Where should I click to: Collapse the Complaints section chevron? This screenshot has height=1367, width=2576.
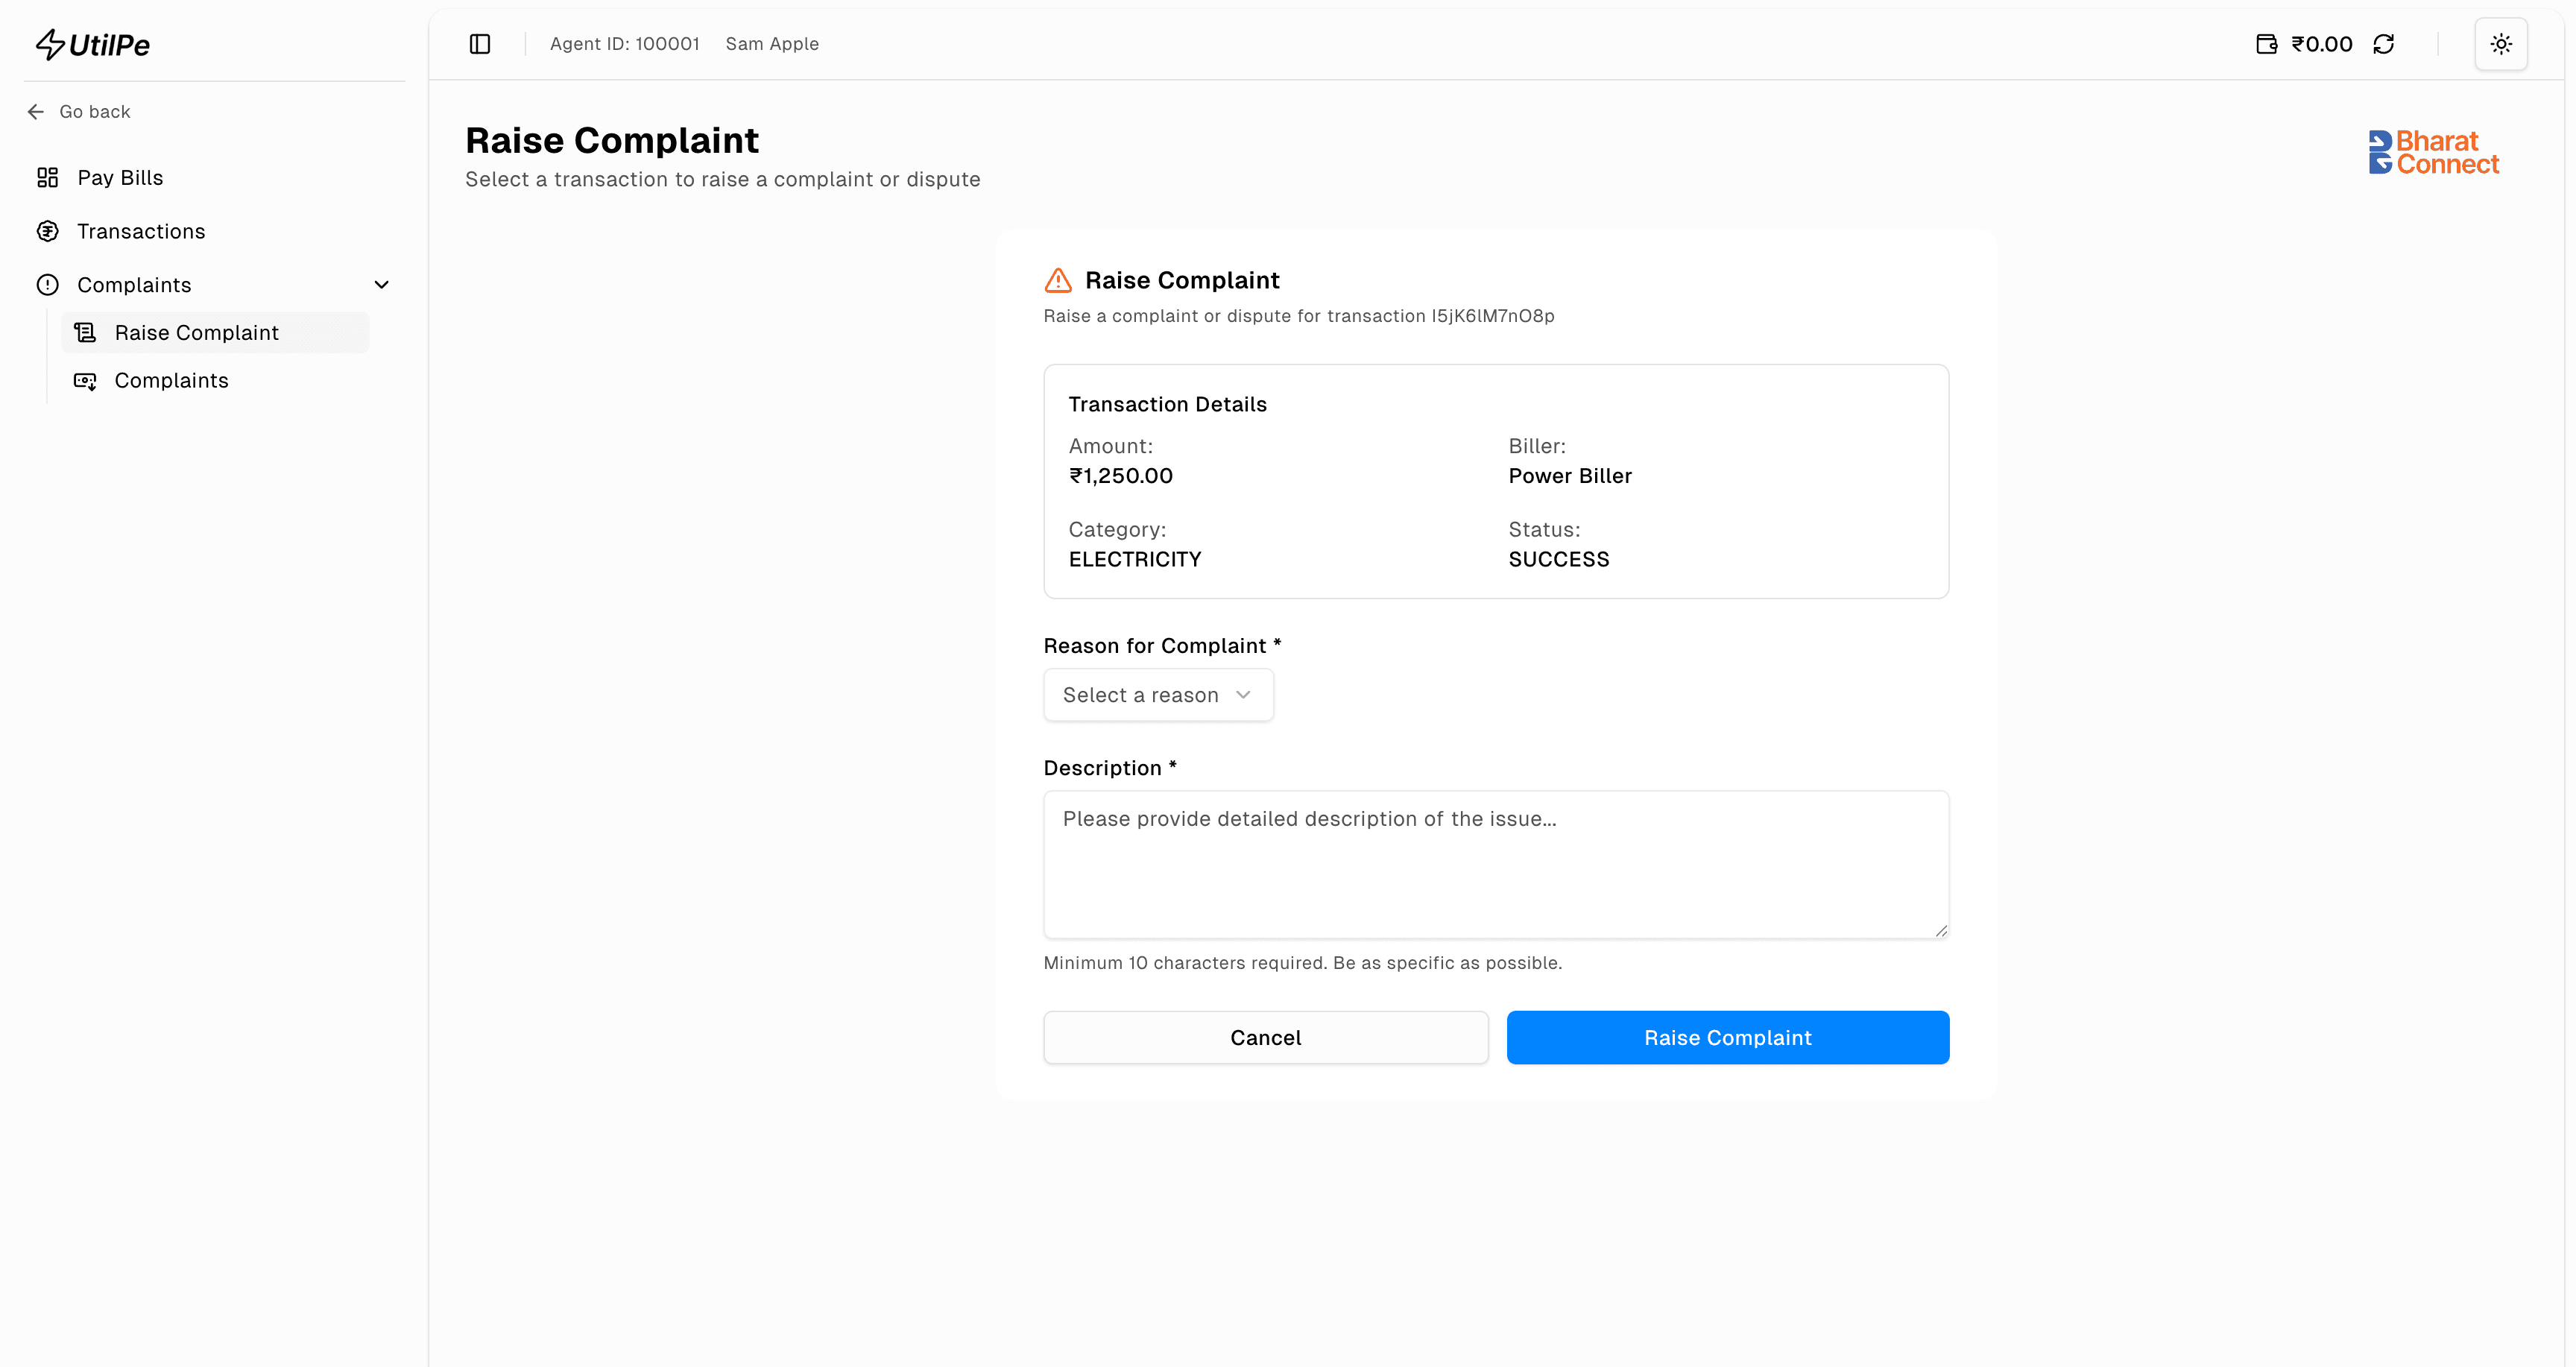382,285
